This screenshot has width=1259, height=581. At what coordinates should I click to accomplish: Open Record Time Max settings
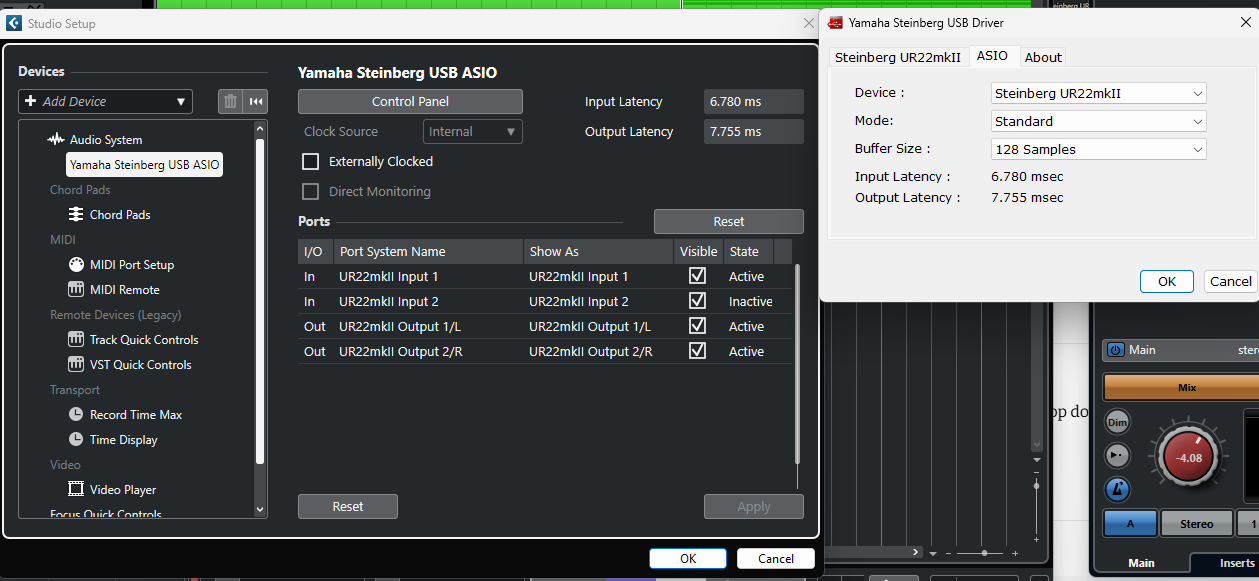(135, 415)
